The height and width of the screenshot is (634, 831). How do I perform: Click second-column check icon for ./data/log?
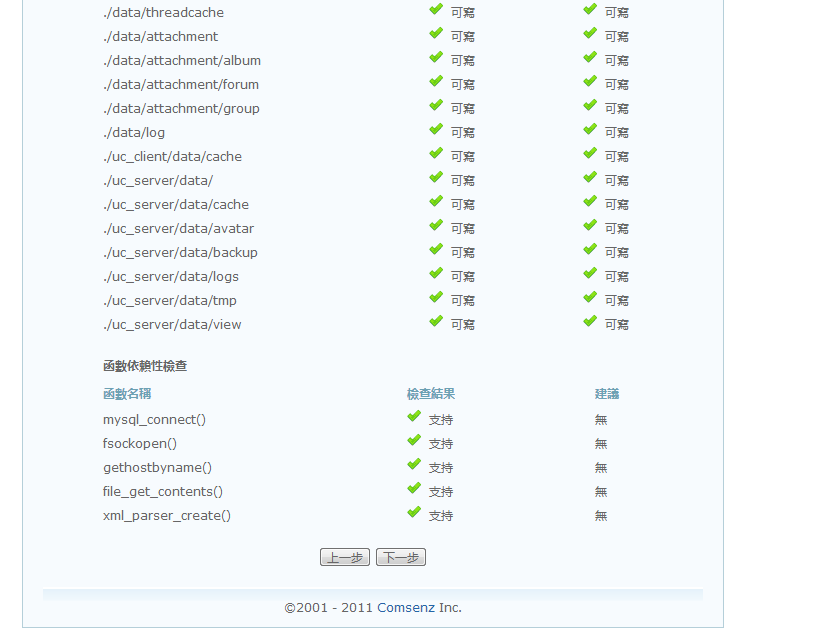pos(590,129)
